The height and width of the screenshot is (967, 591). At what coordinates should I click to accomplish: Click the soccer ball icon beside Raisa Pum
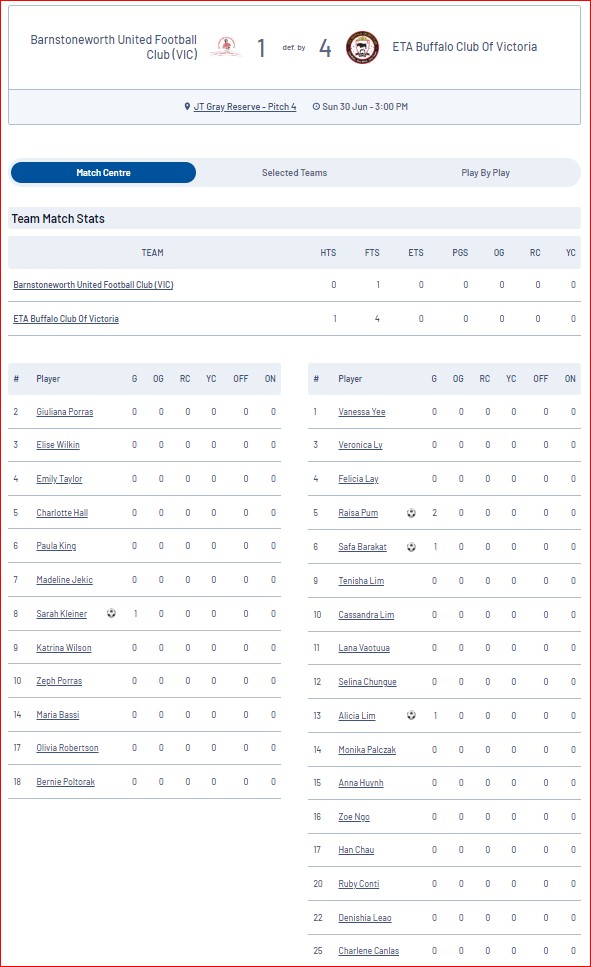(411, 513)
